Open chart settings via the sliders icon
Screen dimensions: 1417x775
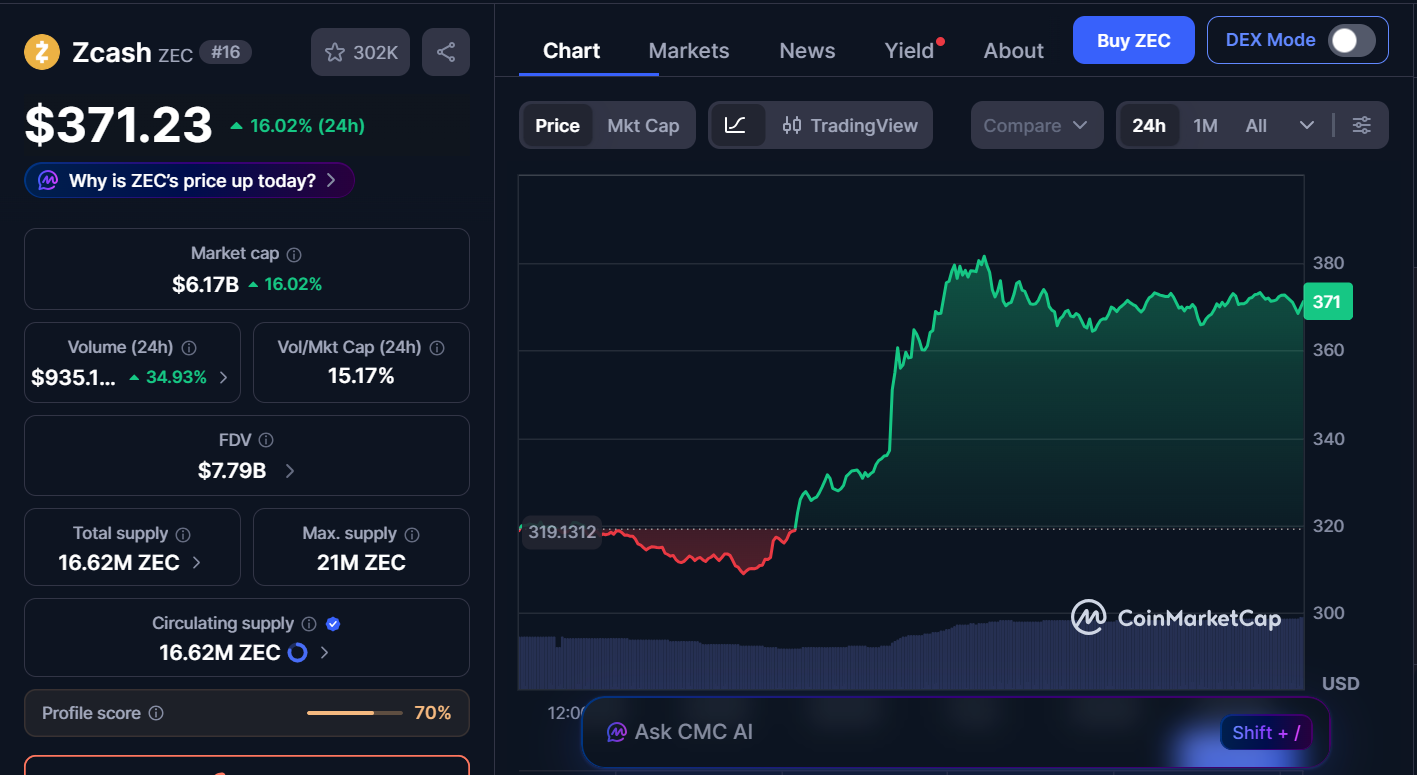tap(1361, 125)
